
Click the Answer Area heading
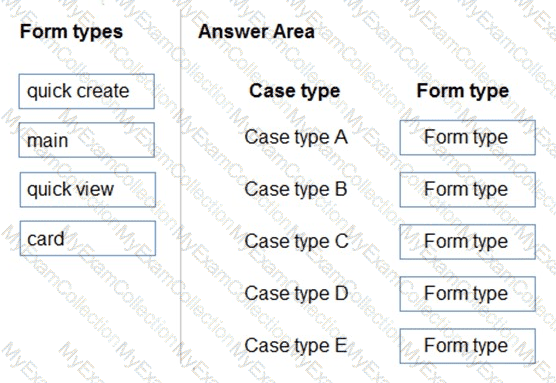[x=256, y=31]
